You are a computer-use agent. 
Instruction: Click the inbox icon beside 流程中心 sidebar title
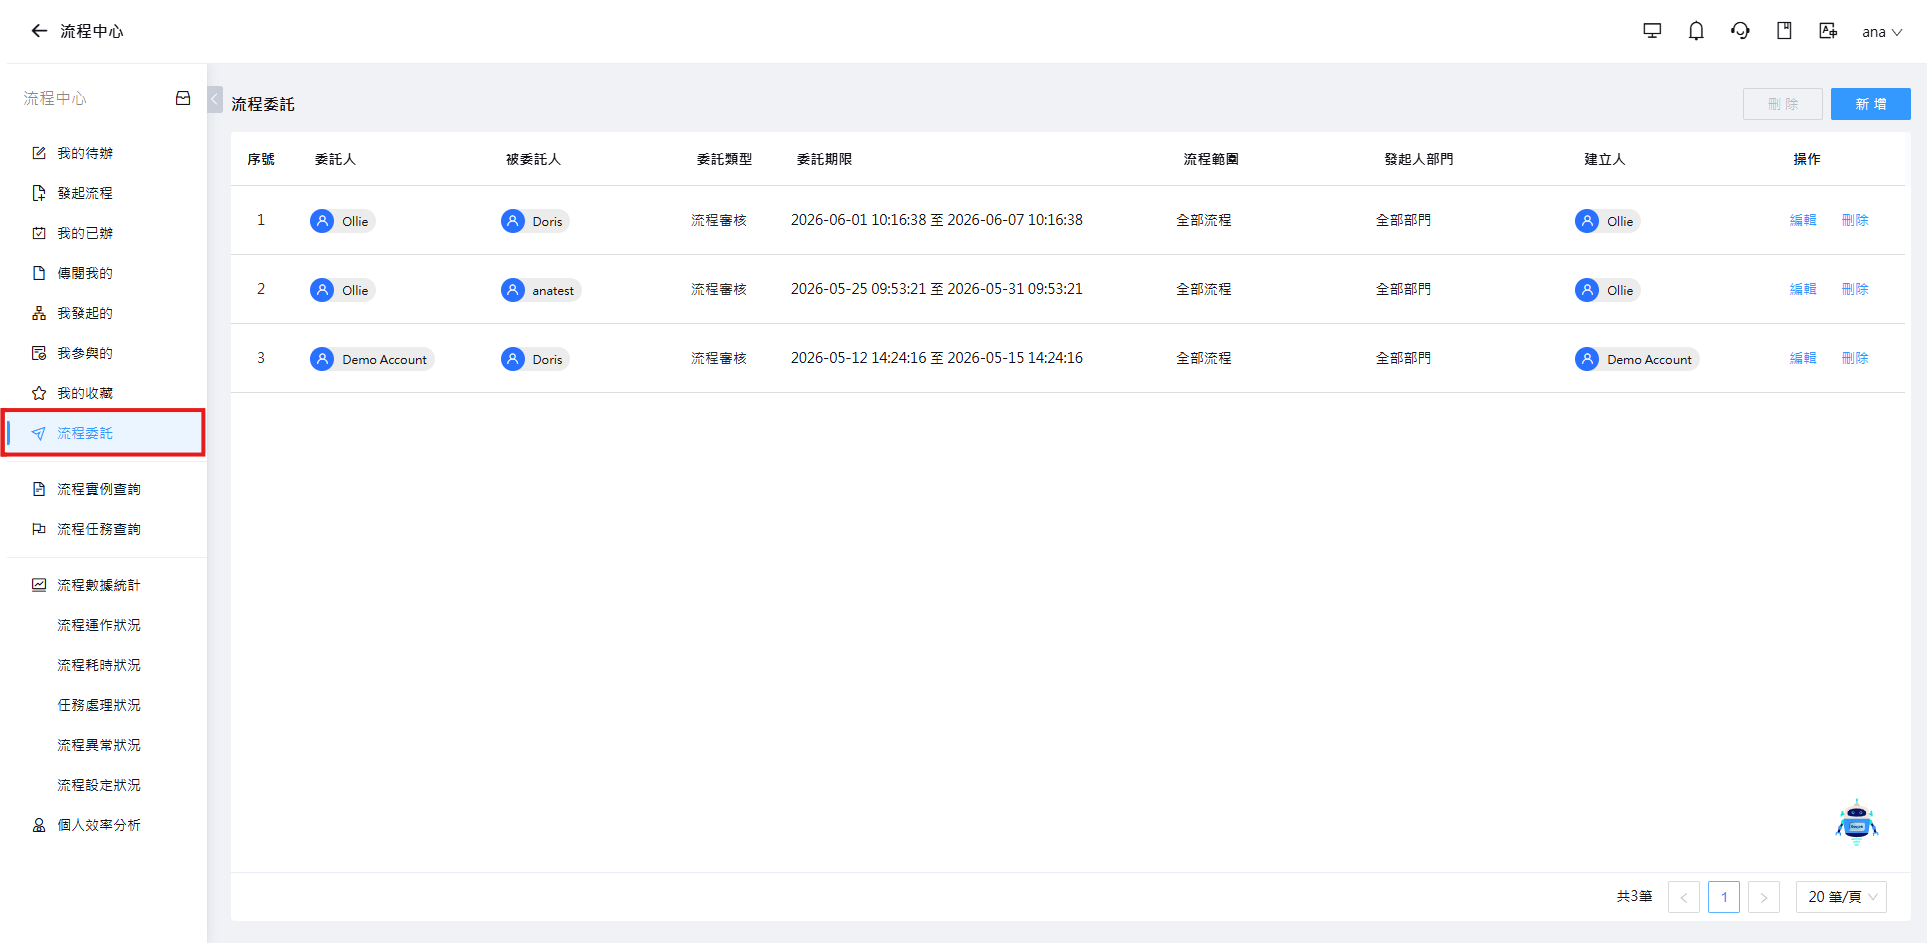click(183, 98)
